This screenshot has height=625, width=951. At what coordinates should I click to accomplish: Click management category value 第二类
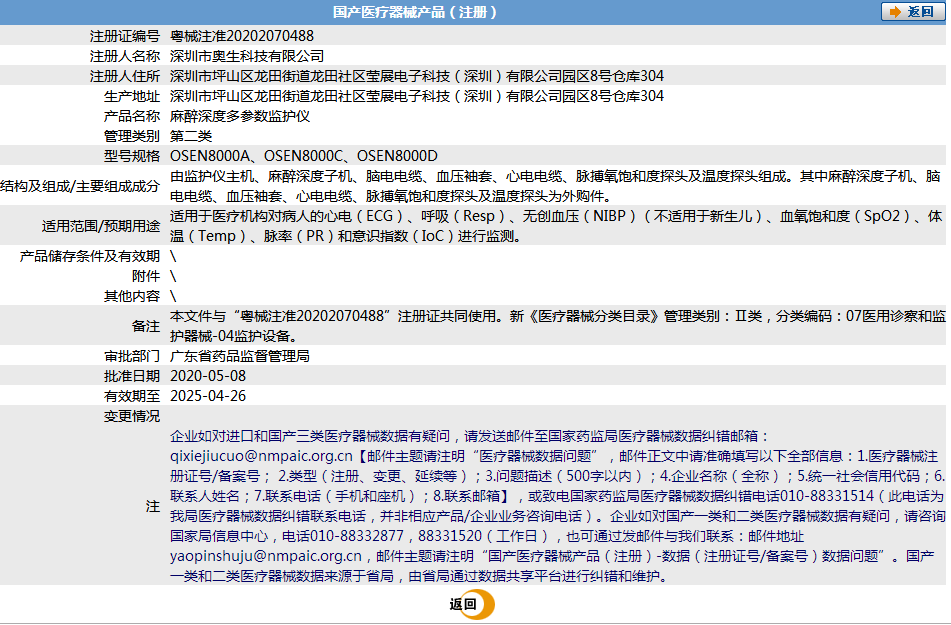(x=191, y=136)
